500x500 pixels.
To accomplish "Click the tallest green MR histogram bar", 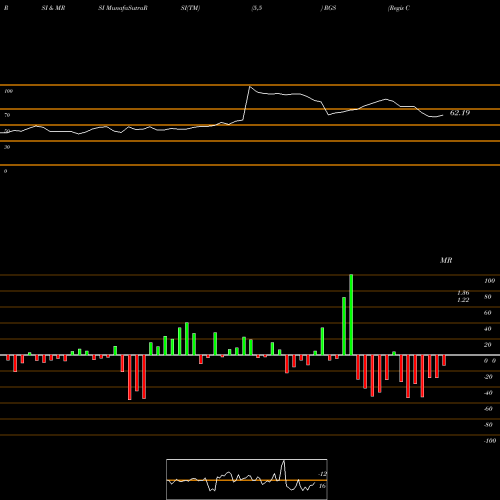I will 351,315.
